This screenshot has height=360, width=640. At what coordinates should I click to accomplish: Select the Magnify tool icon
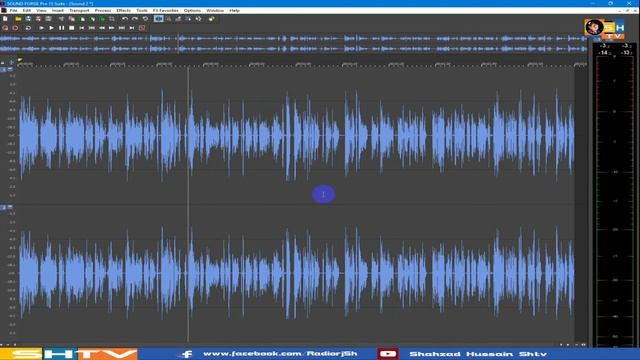coord(168,19)
